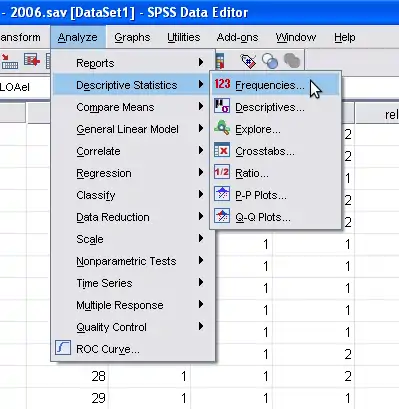The image size is (399, 409).
Task: Open the Help menu
Action: coord(345,37)
